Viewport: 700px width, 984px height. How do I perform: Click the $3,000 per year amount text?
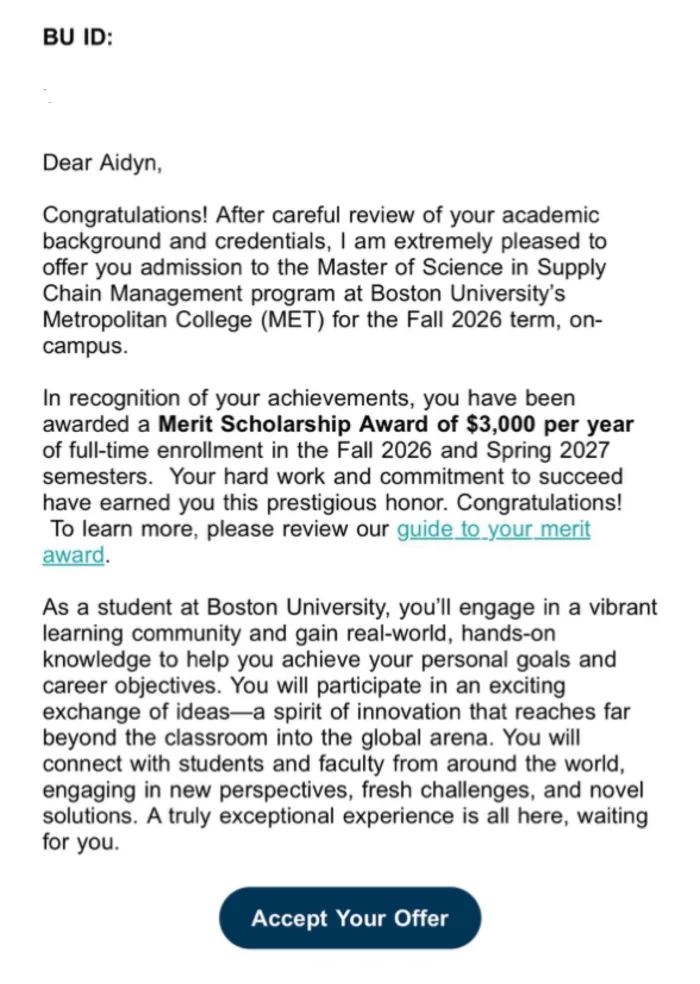552,424
